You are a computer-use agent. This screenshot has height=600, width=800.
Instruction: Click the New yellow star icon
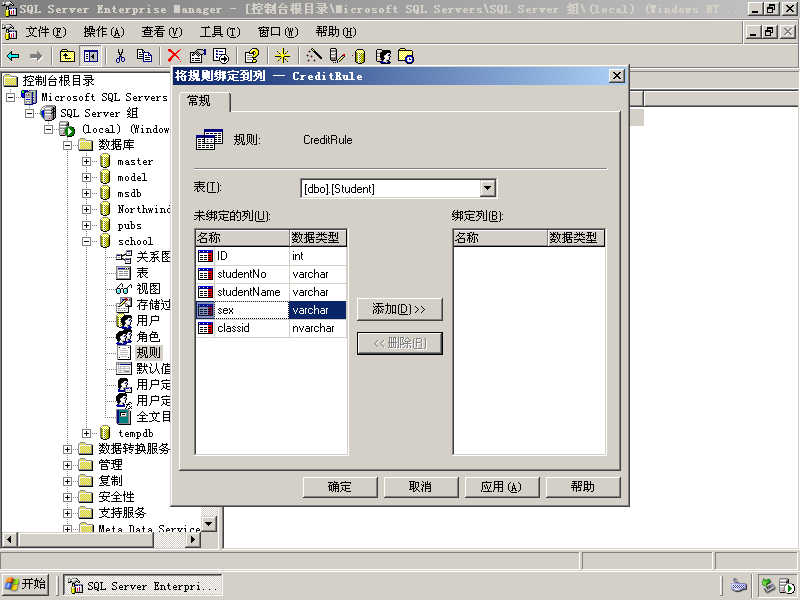282,56
